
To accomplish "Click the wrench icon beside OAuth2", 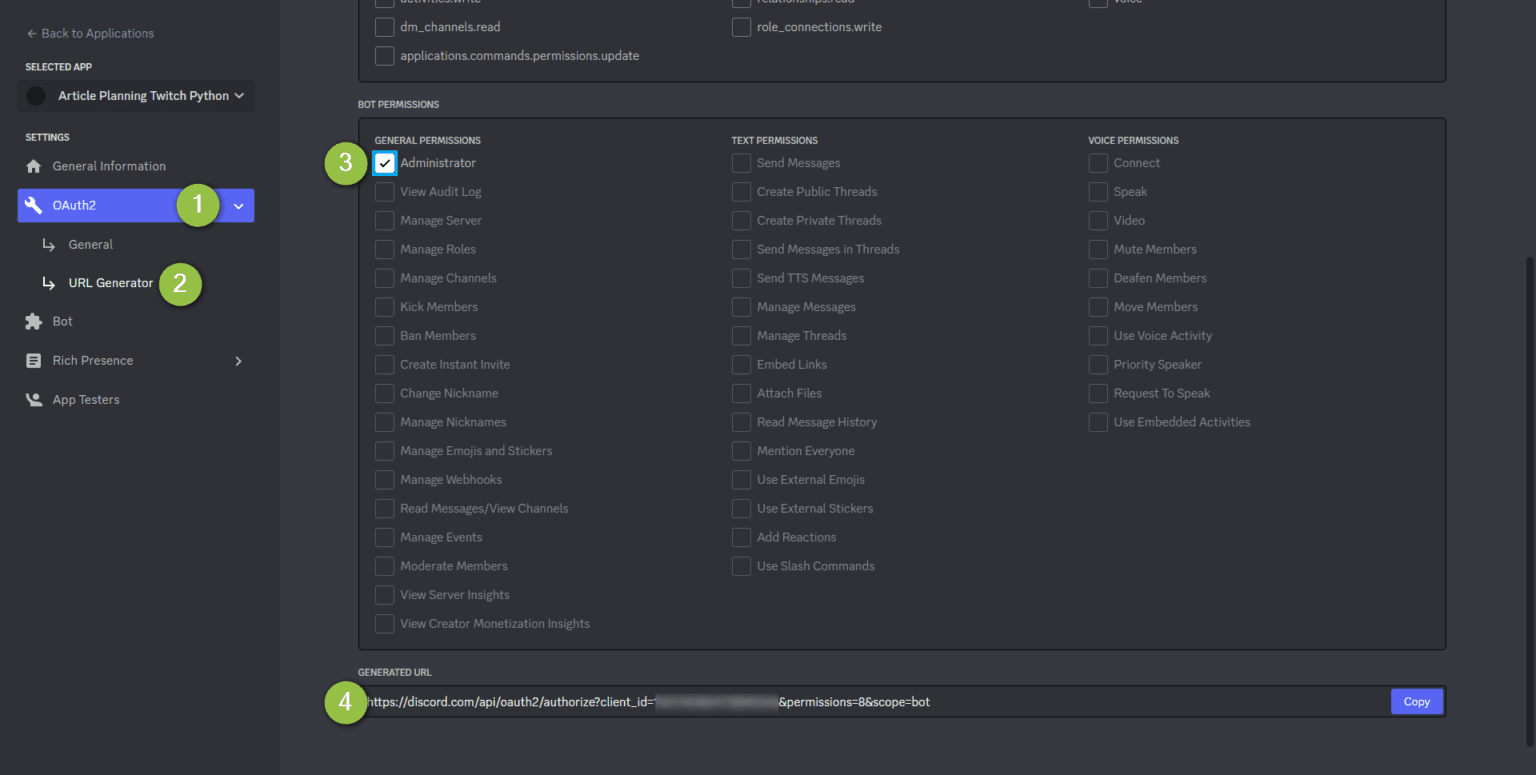I will pyautogui.click(x=34, y=205).
